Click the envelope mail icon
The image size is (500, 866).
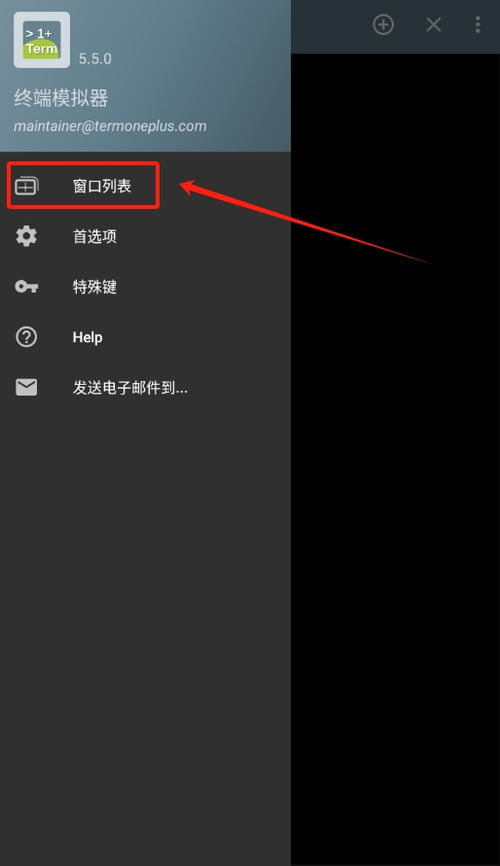point(27,388)
